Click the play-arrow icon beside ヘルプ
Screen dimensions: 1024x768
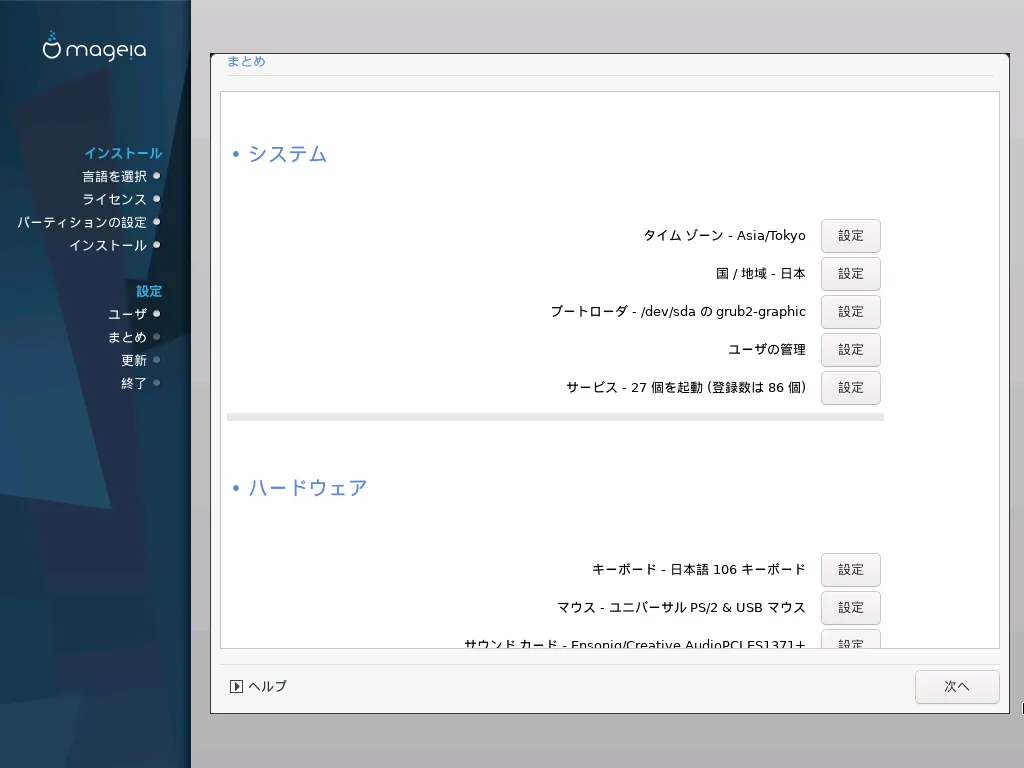pyautogui.click(x=236, y=686)
